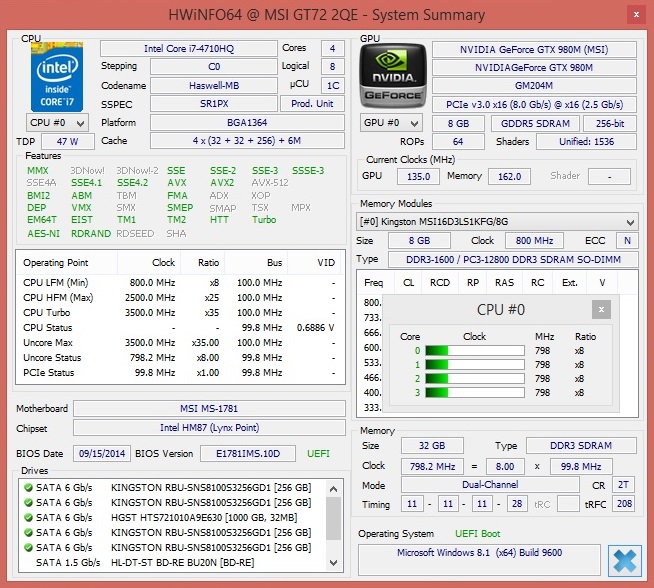654x588 pixels.
Task: Click the blue X button beside Operating System
Action: coord(624,560)
